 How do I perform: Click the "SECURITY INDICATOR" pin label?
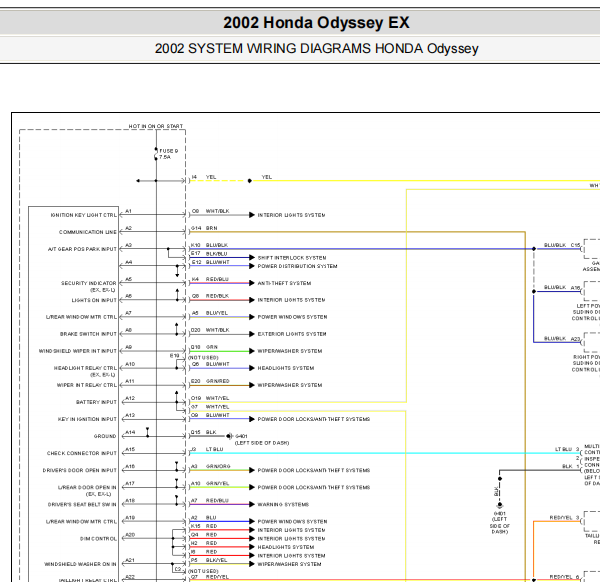(x=89, y=283)
